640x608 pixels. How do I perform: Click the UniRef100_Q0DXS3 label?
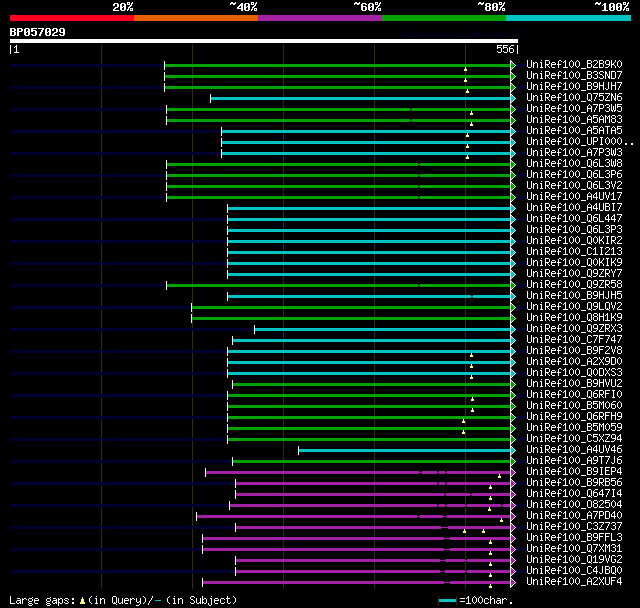(x=574, y=373)
